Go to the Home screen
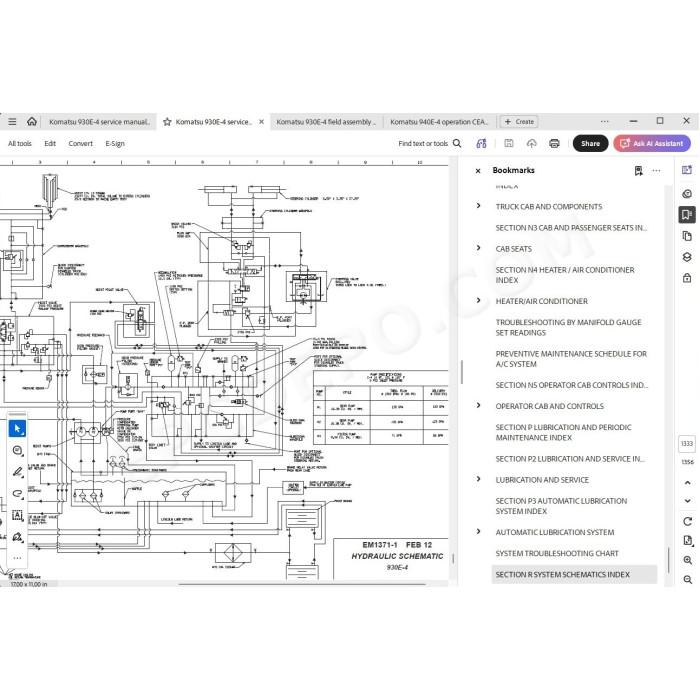 click(32, 121)
